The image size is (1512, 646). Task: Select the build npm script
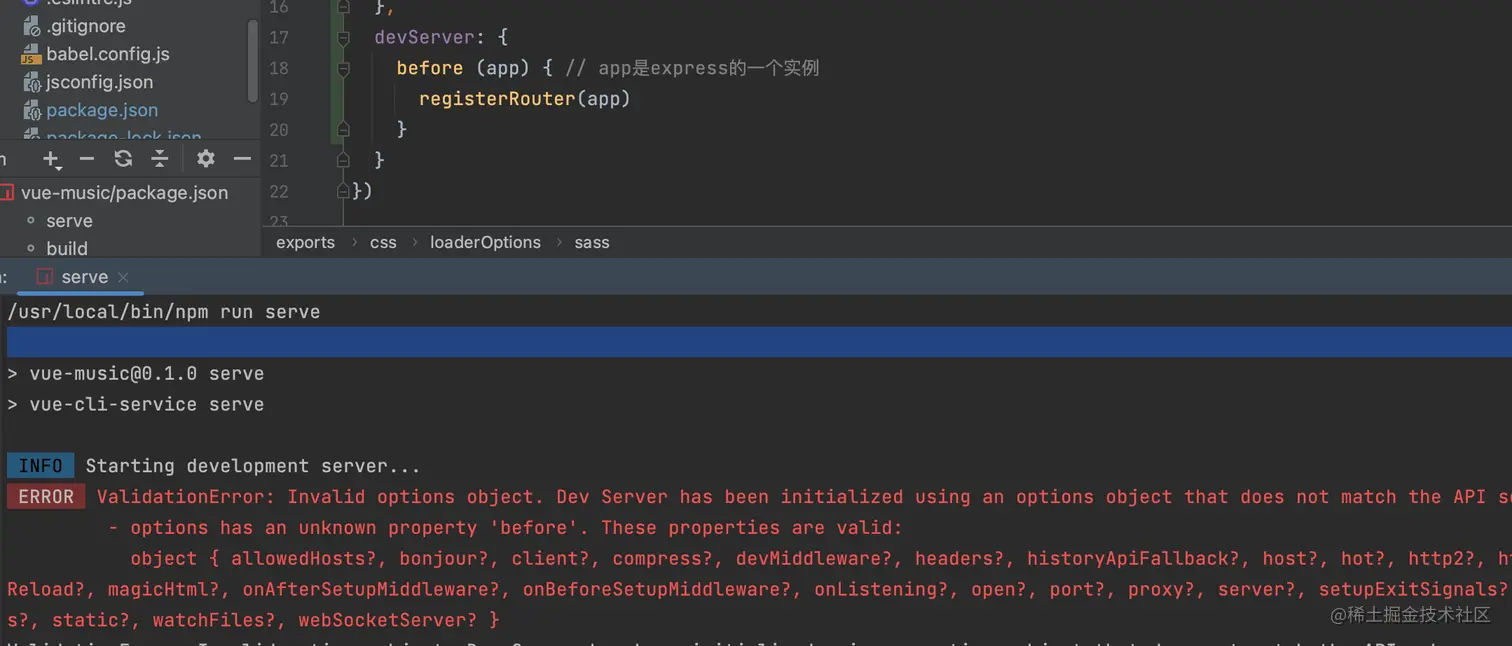pos(67,248)
